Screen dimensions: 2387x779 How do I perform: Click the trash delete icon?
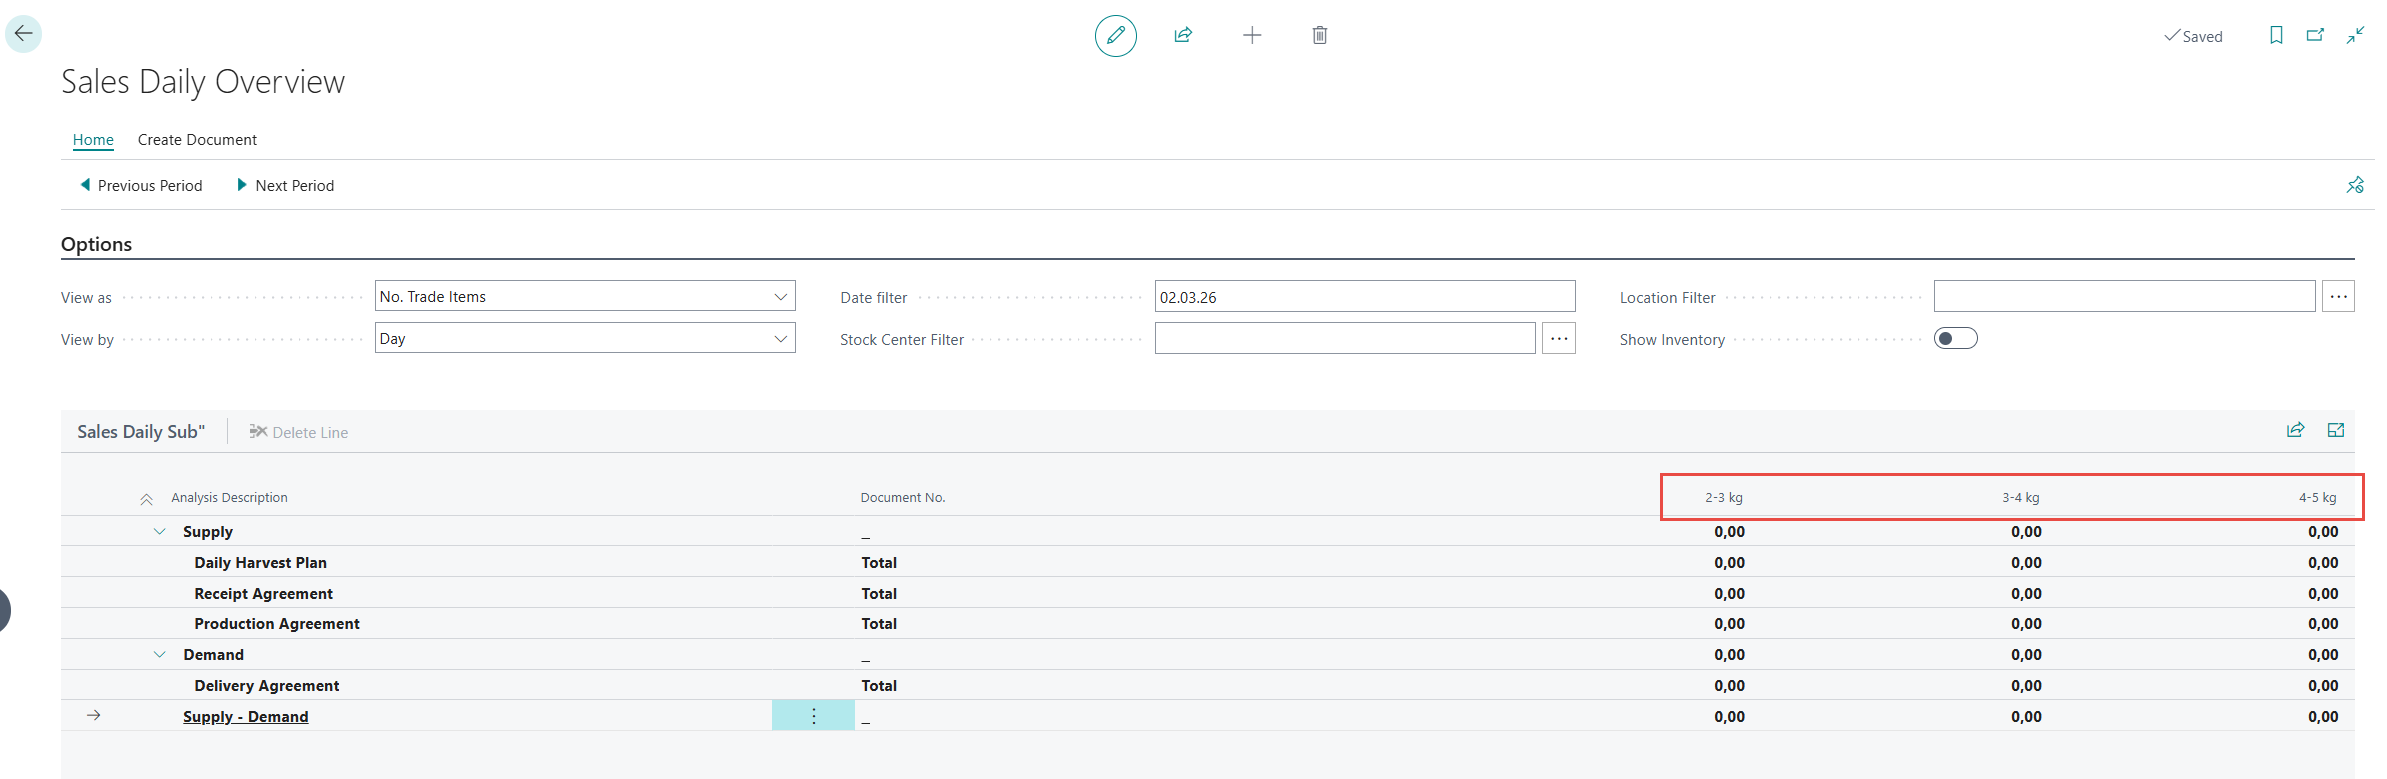pos(1319,36)
